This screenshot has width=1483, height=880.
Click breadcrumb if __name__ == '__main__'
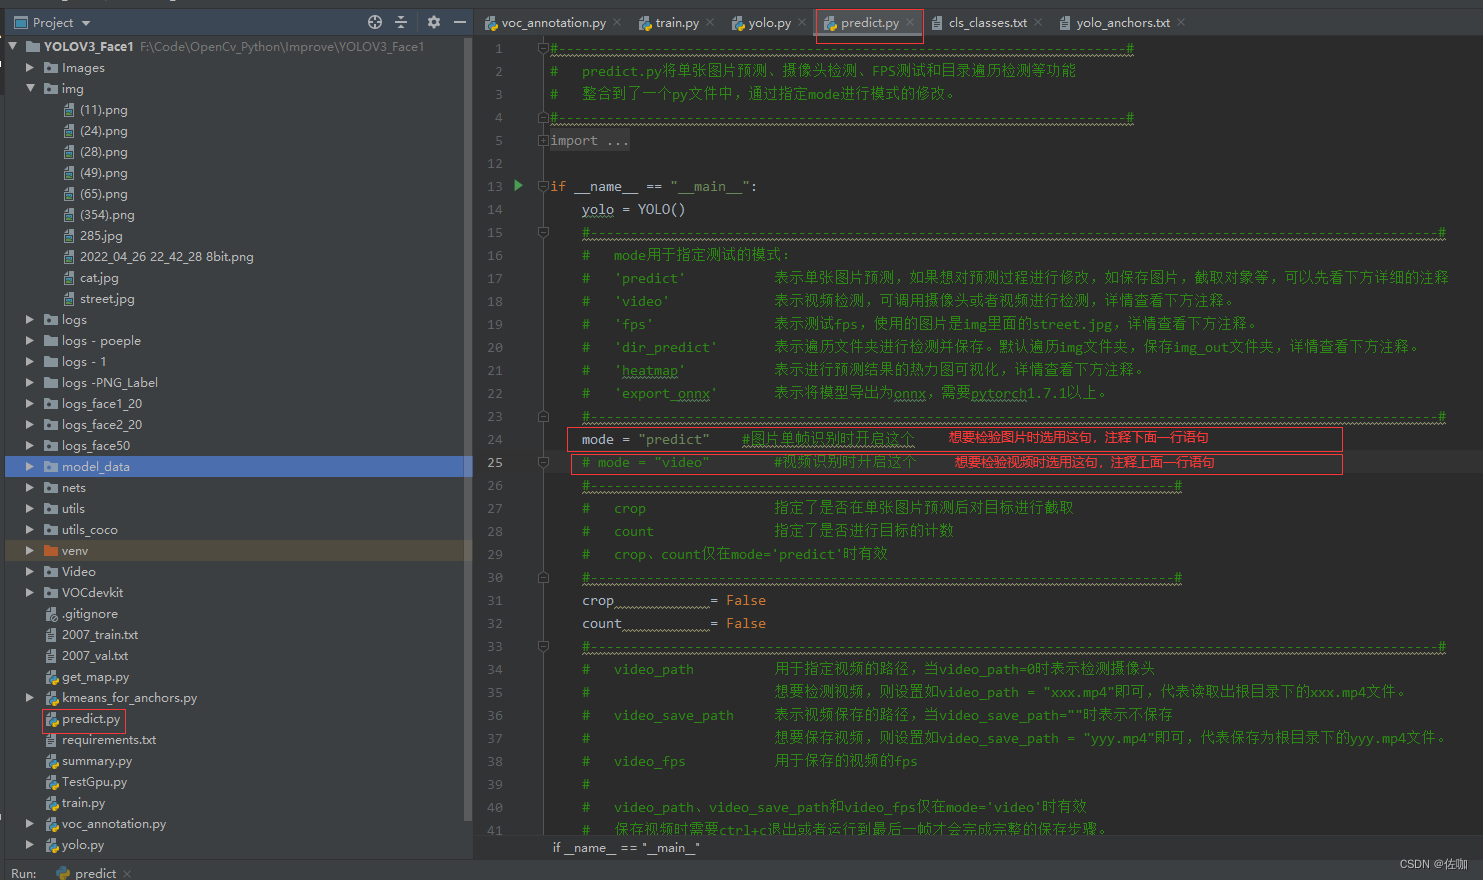(x=626, y=847)
